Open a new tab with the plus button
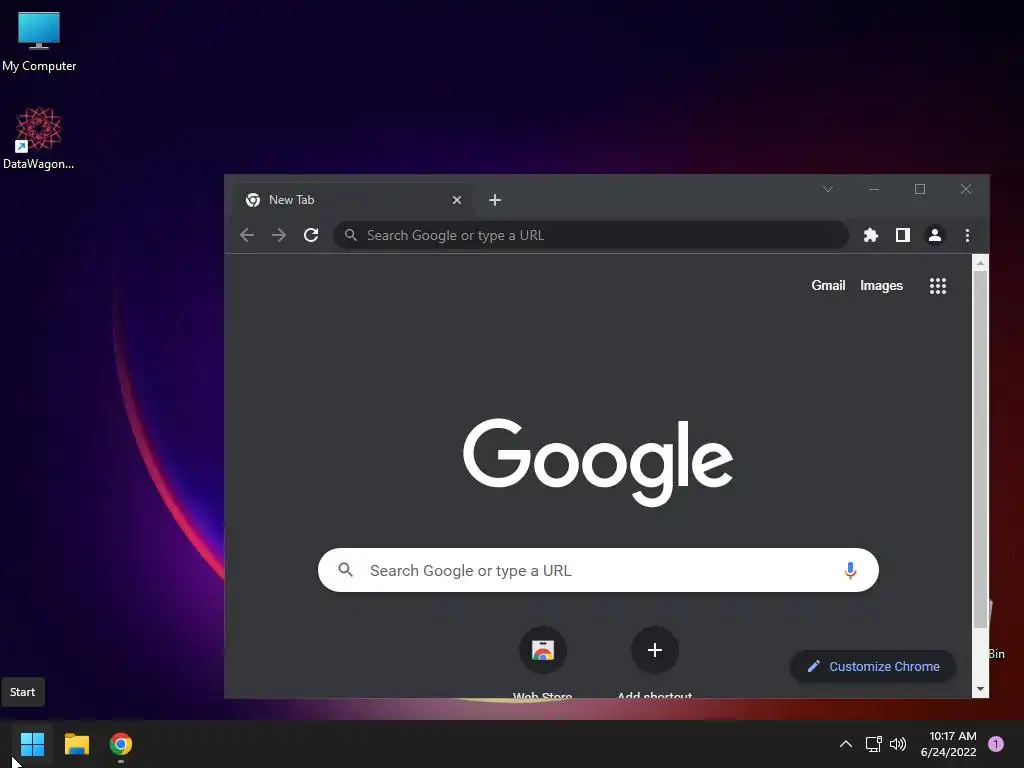The height and width of the screenshot is (768, 1024). coord(495,200)
